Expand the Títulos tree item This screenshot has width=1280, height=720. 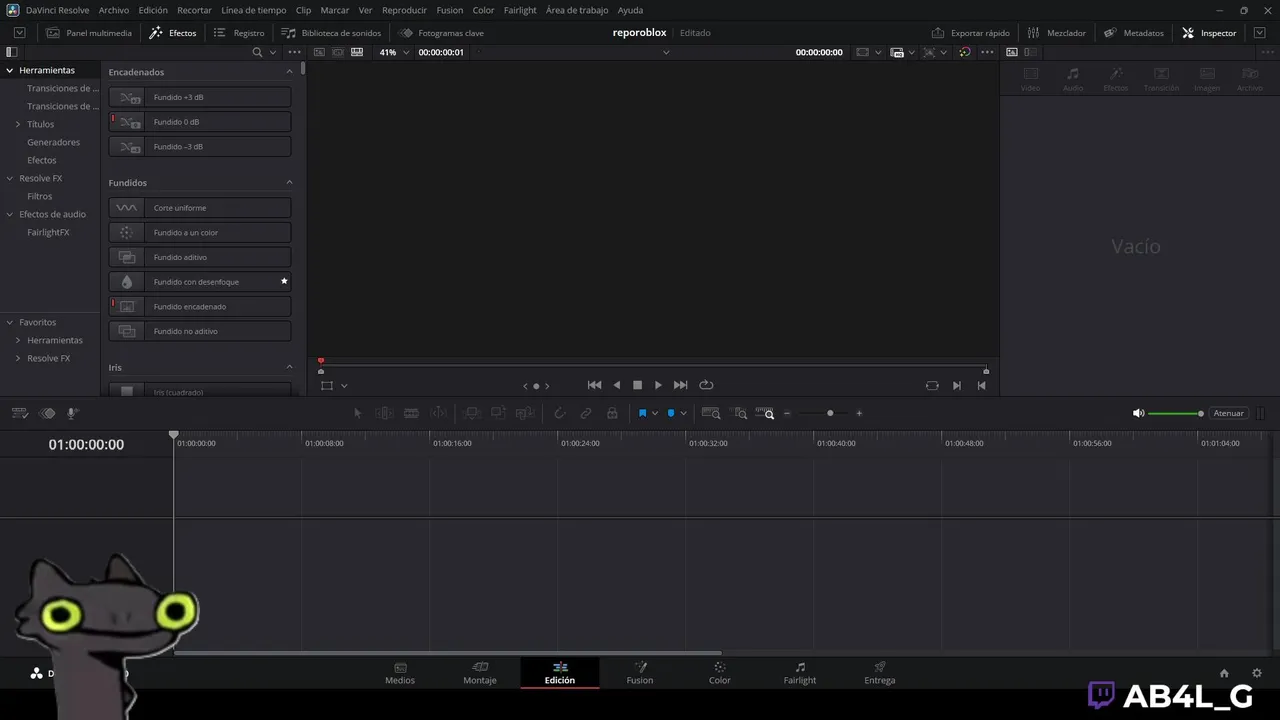[18, 124]
